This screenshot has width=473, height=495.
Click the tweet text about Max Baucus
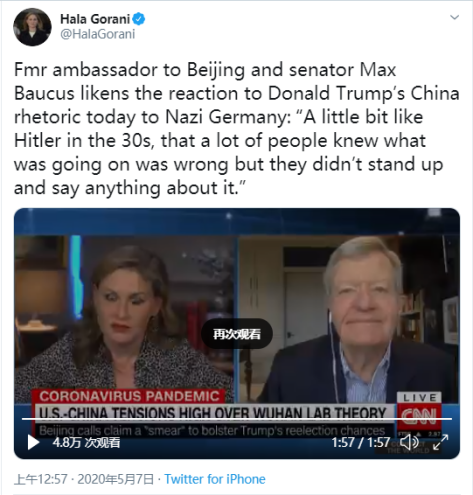(236, 129)
